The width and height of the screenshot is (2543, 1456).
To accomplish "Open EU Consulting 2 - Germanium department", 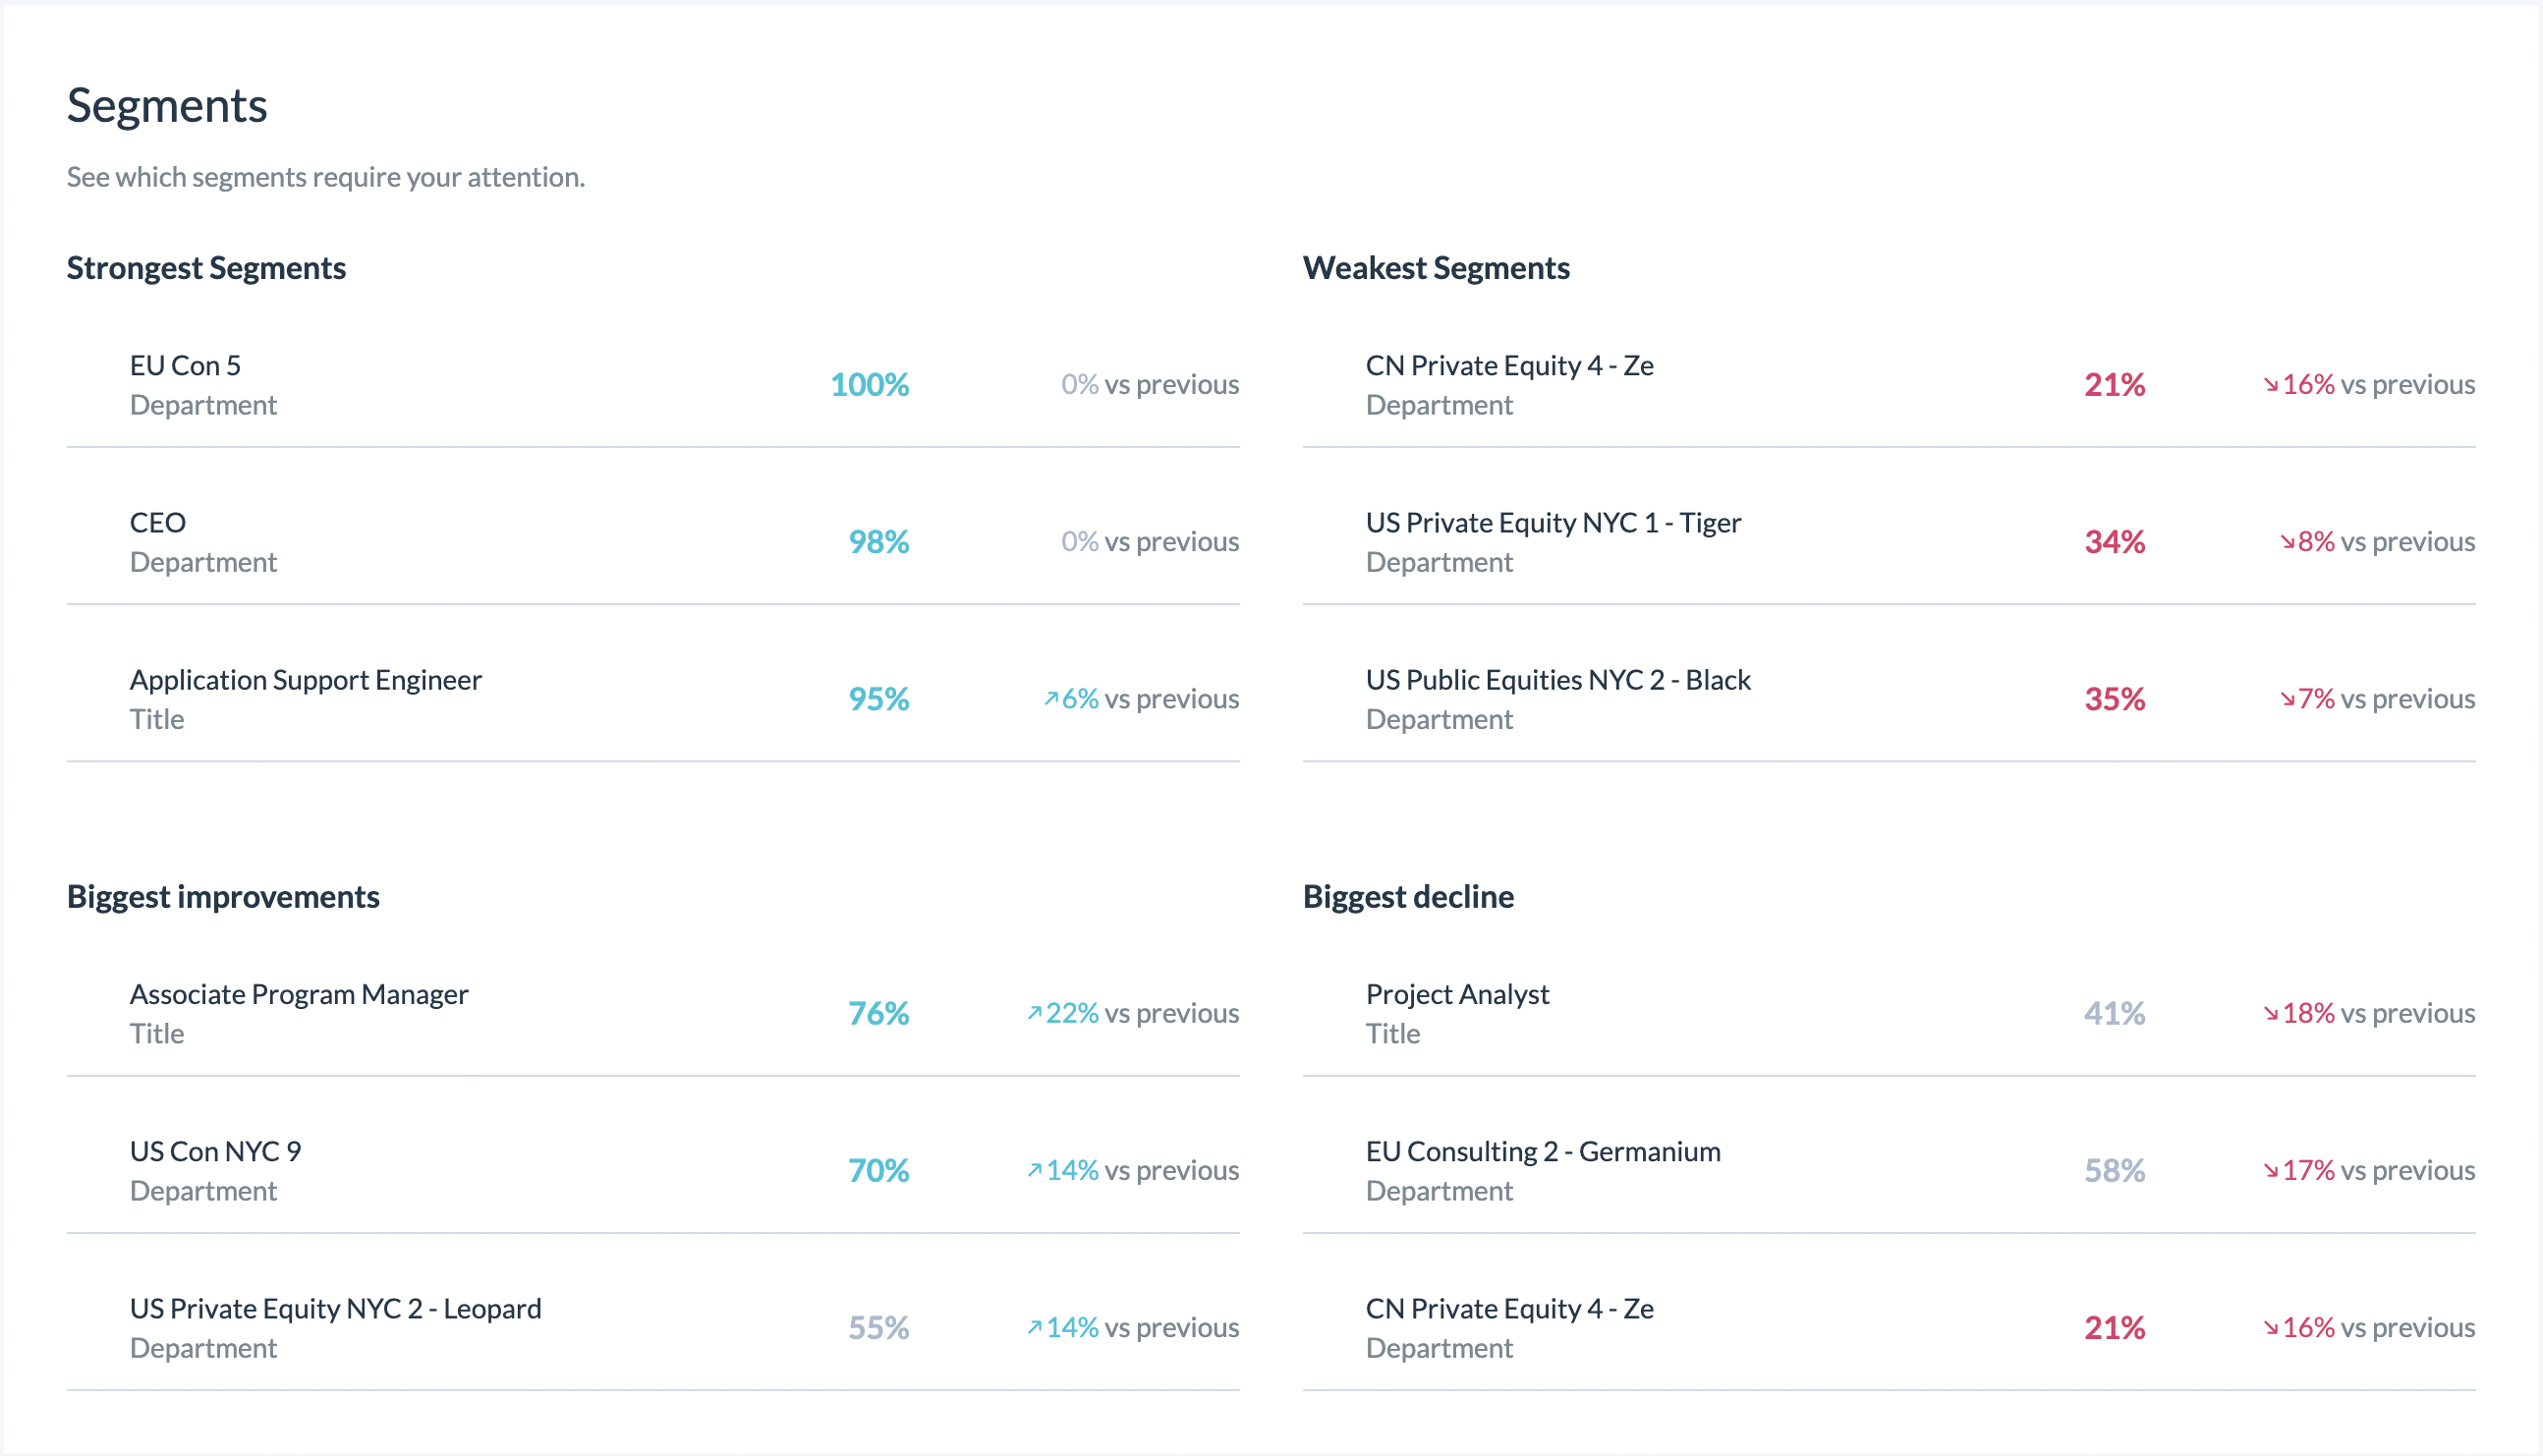I will tap(1889, 1170).
